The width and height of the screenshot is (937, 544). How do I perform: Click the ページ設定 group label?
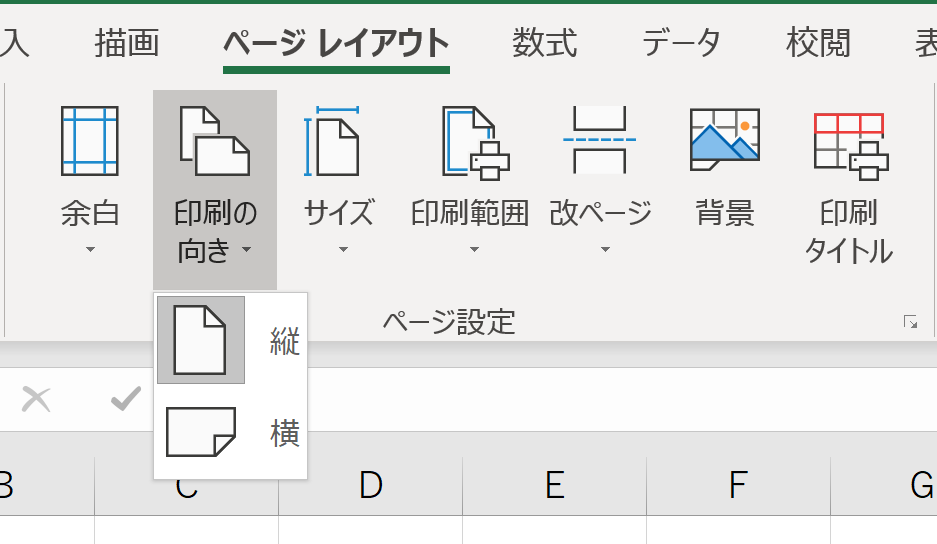click(x=449, y=322)
